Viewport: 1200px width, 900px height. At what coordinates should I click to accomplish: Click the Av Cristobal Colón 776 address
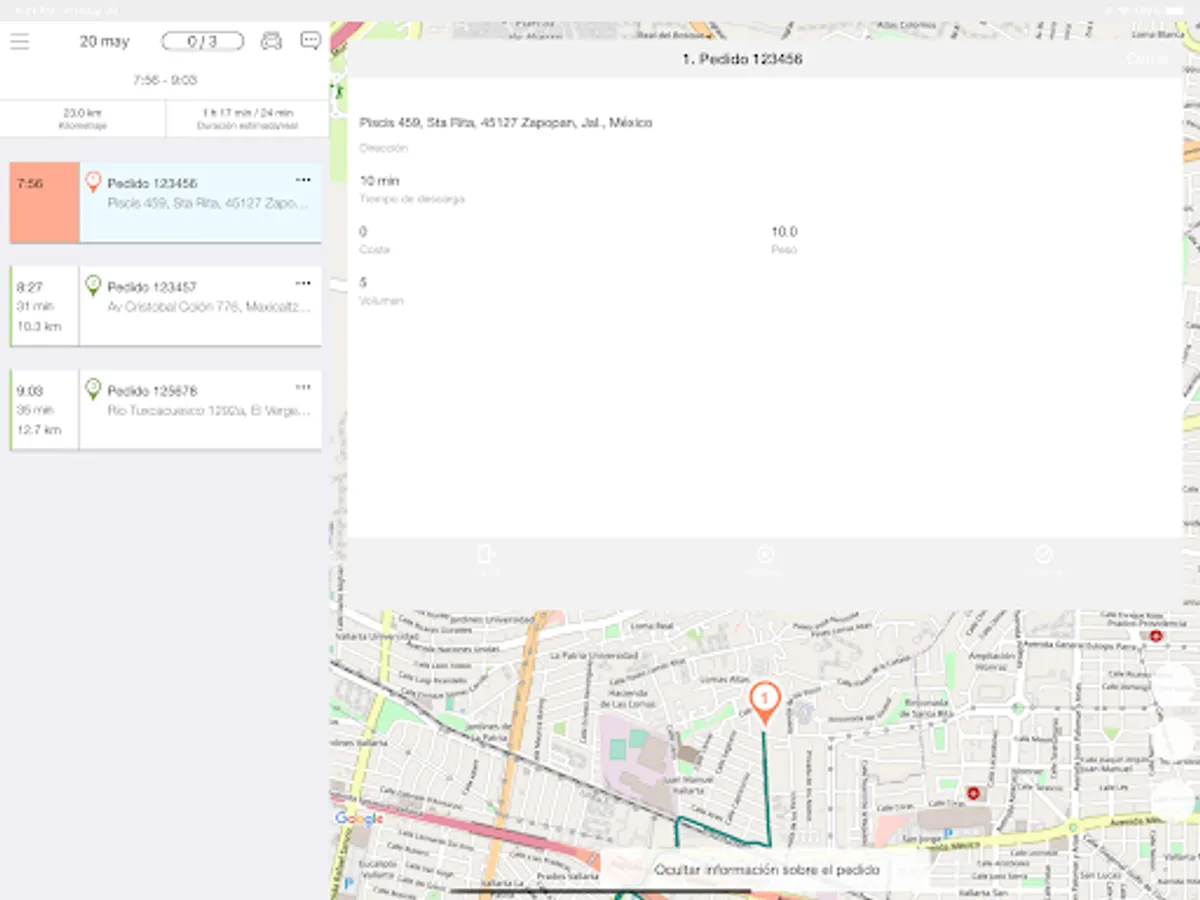tap(209, 307)
